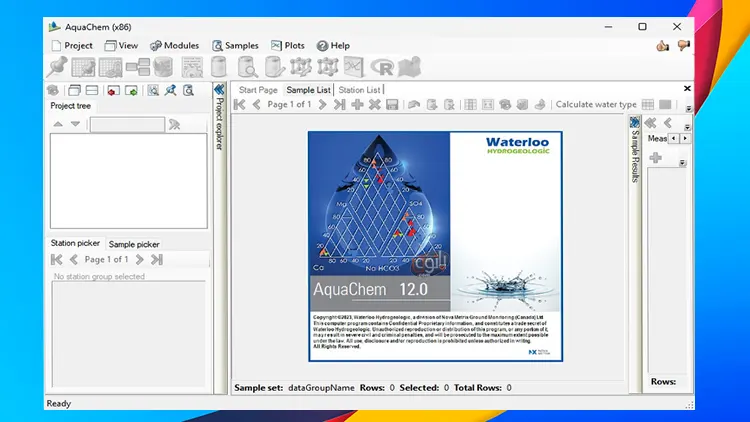750x422 pixels.
Task: Open Sample List toolbar overflow dropdown
Action: (x=689, y=109)
